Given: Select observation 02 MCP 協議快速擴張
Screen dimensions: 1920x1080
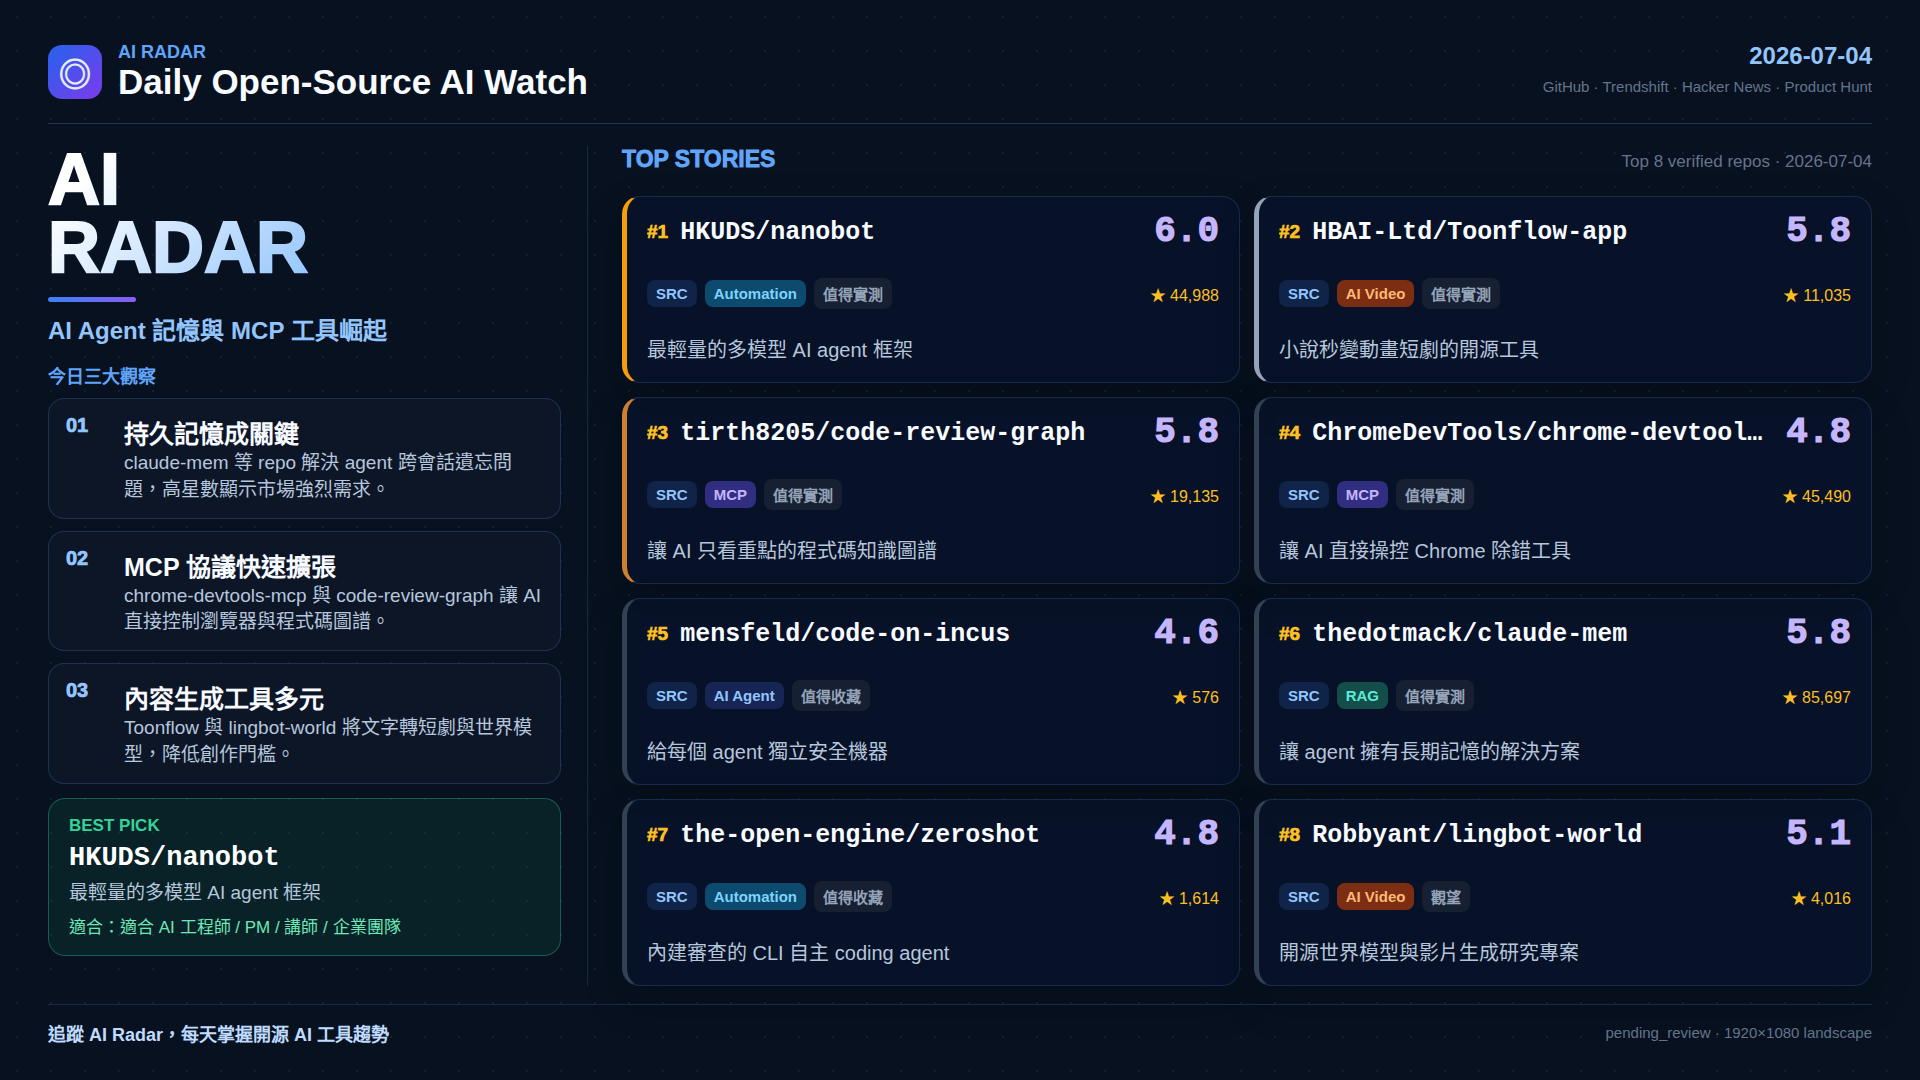Looking at the screenshot, I should point(304,591).
